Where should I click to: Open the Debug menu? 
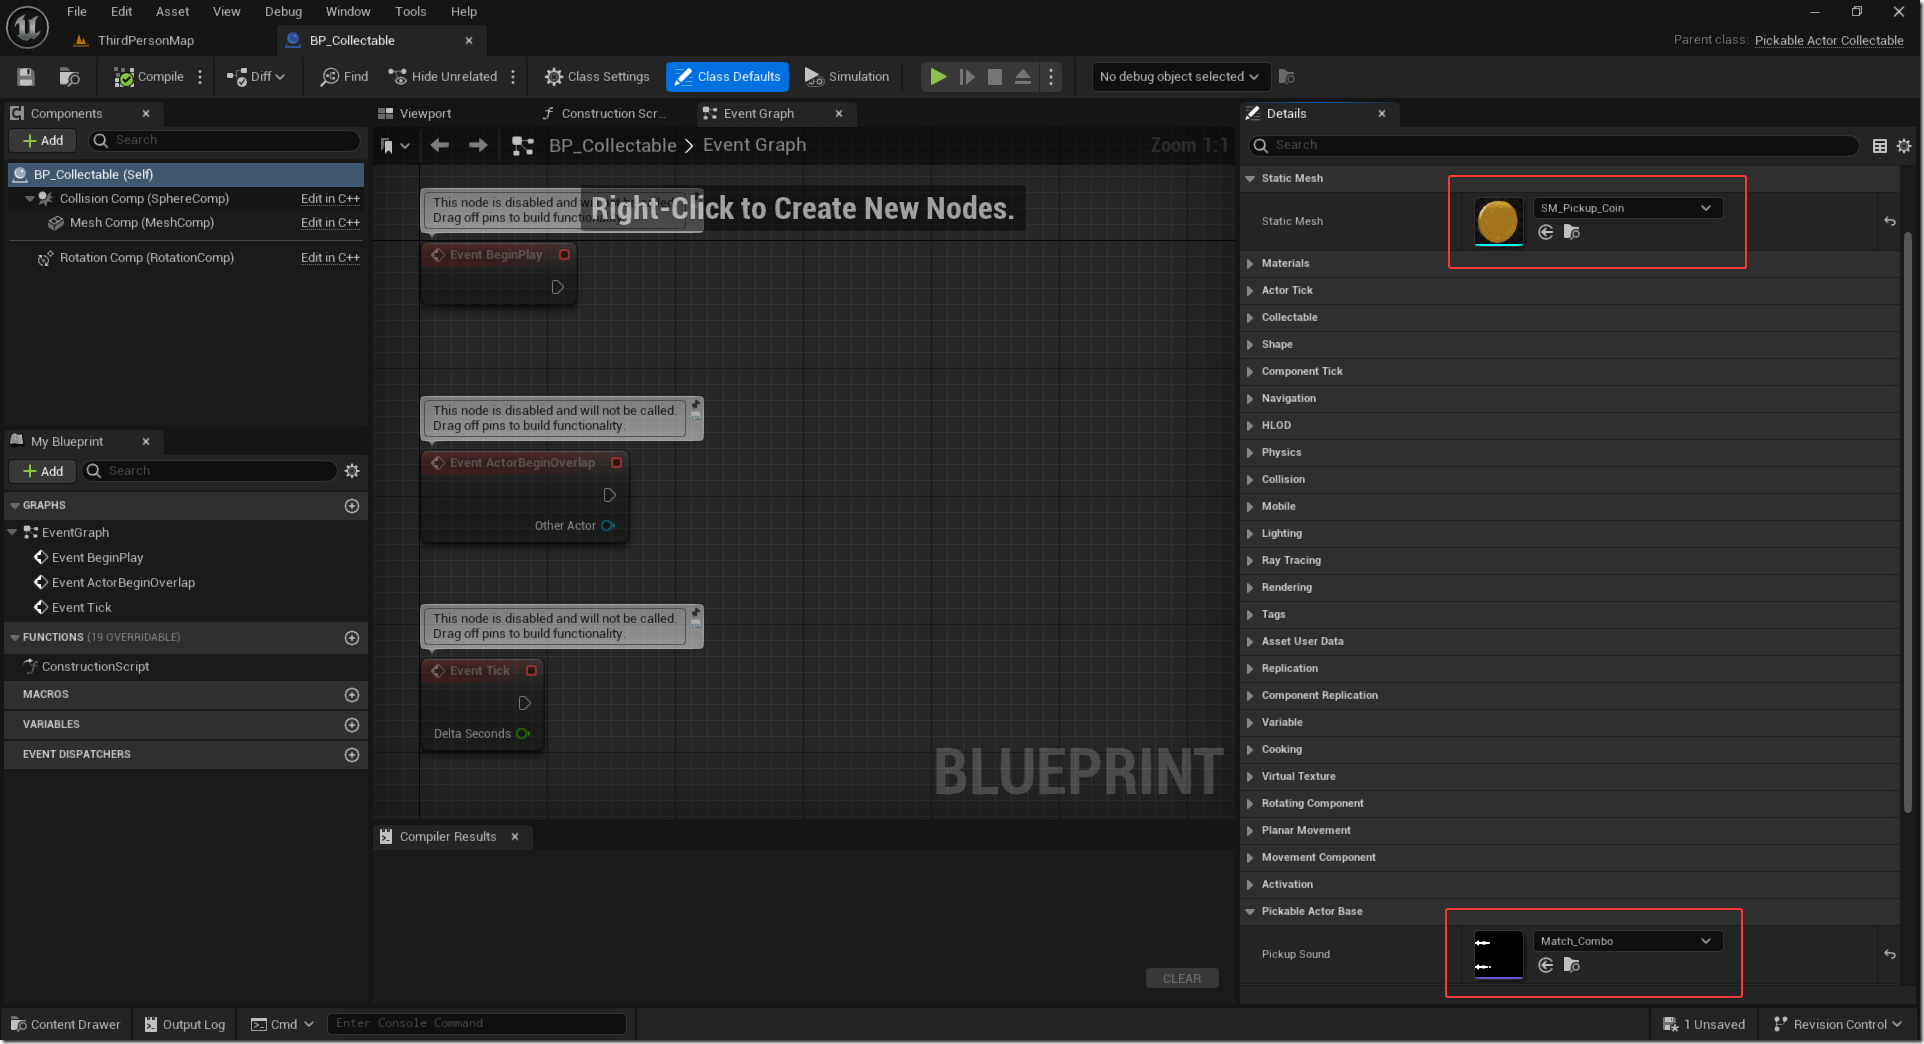coord(283,12)
